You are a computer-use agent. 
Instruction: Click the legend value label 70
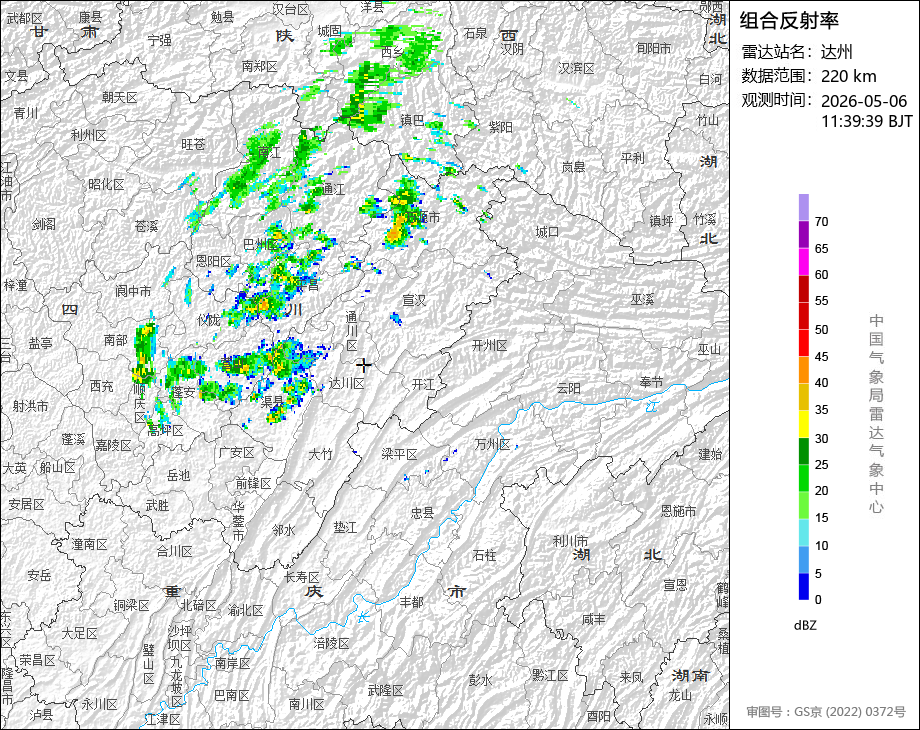coord(821,222)
